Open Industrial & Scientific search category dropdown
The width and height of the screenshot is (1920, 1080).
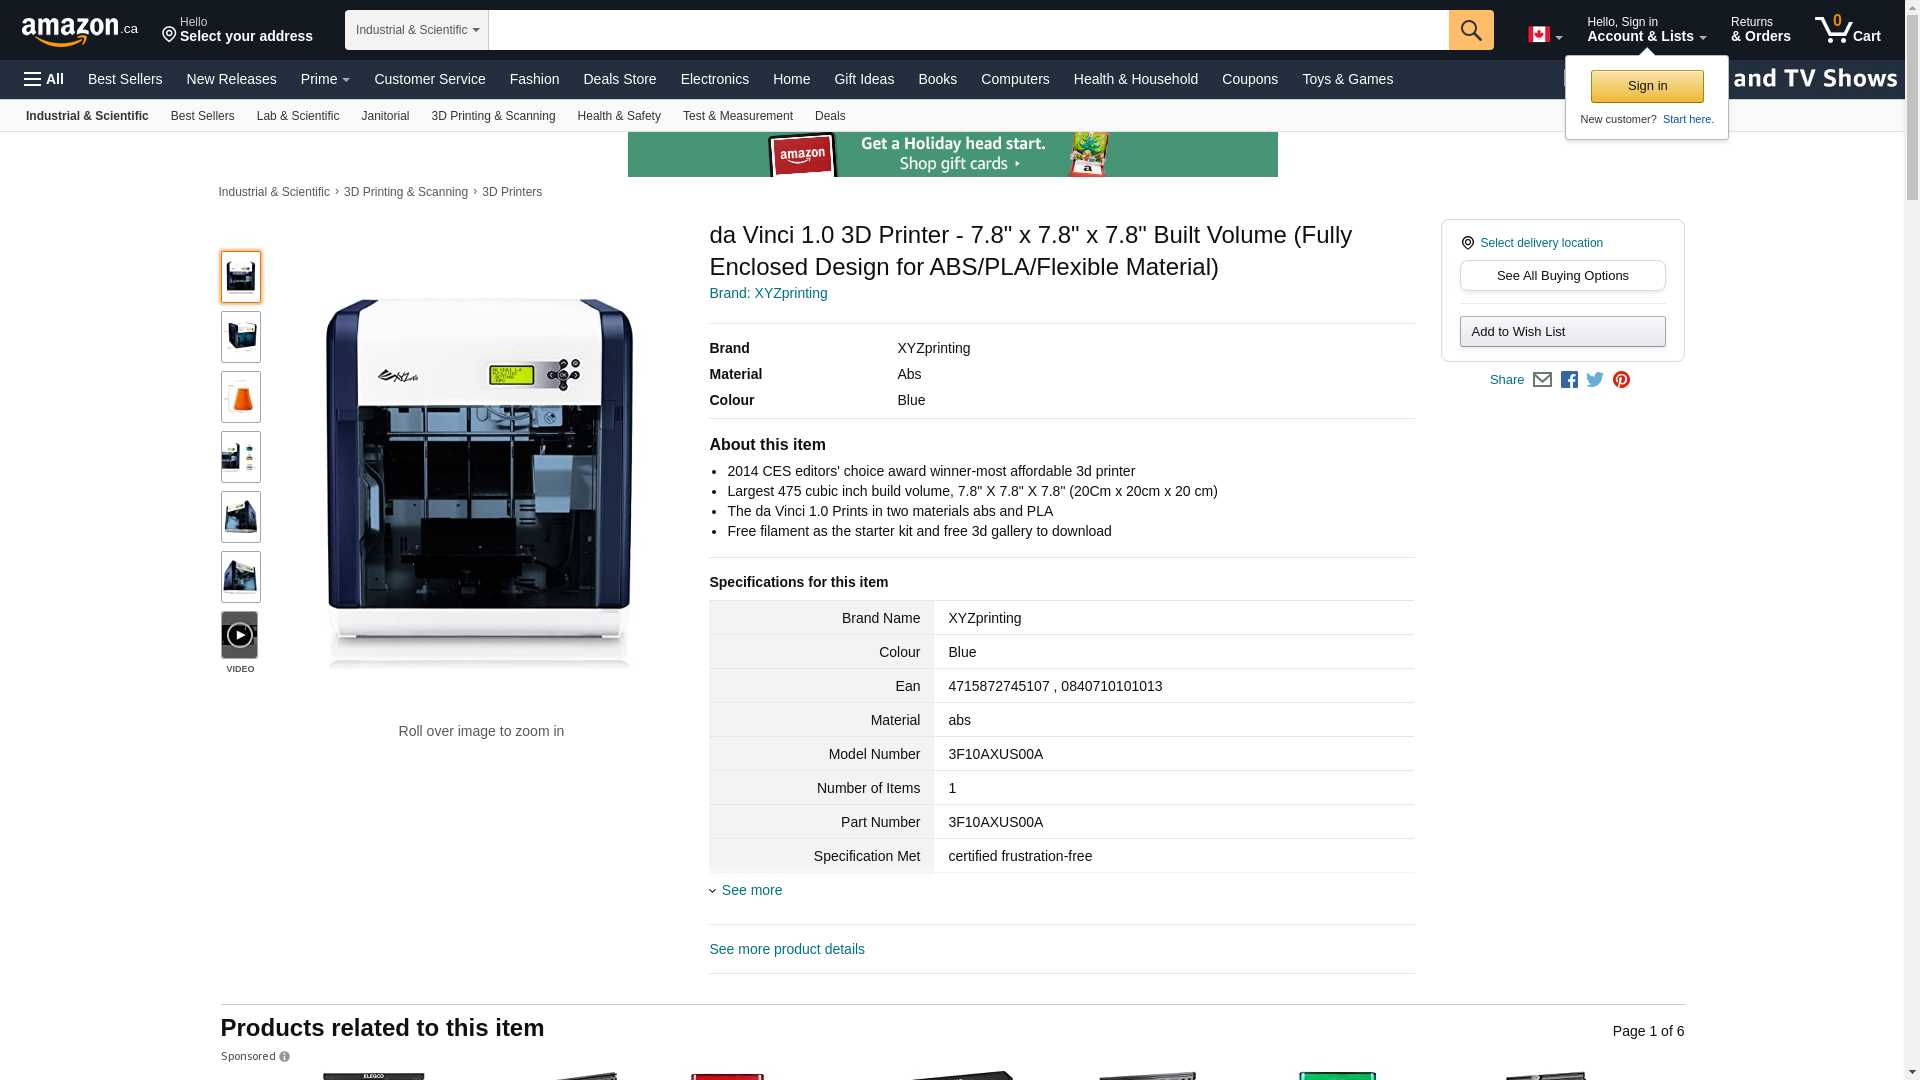coord(416,30)
